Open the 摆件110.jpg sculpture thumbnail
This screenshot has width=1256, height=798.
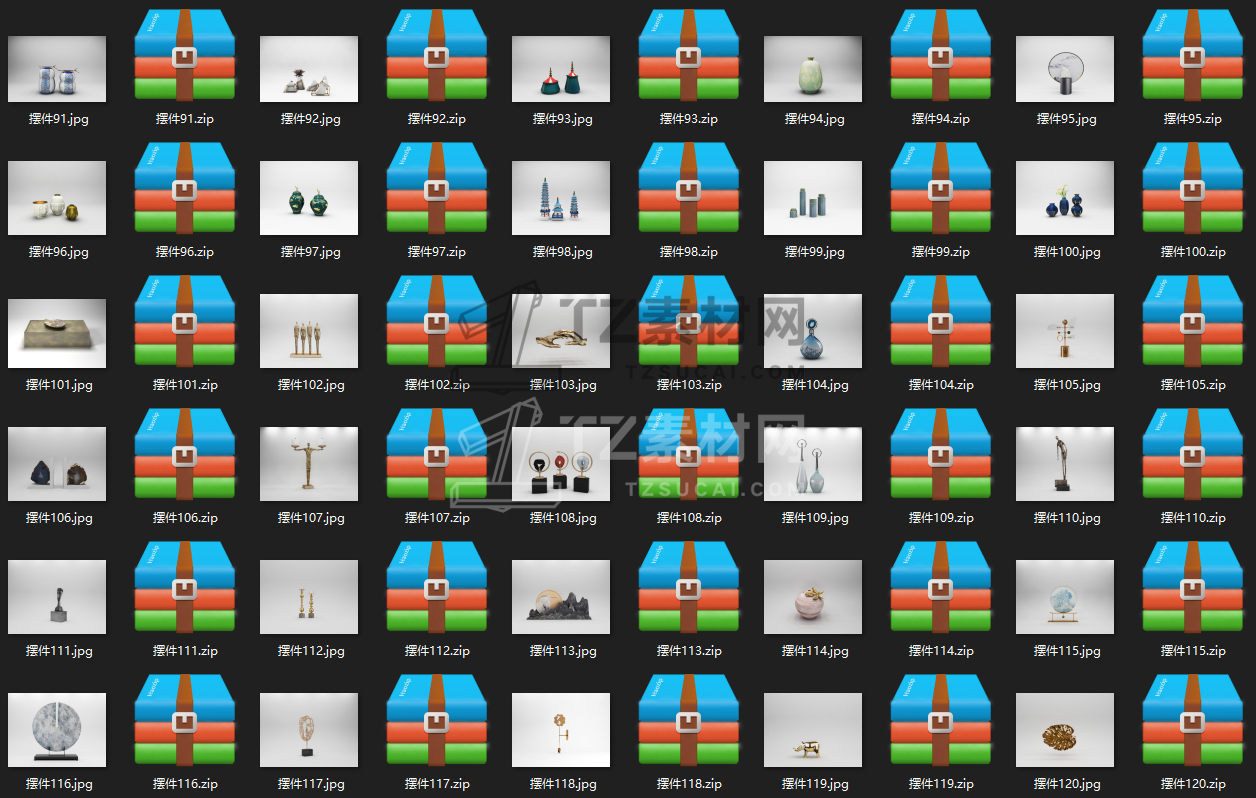pos(1065,464)
